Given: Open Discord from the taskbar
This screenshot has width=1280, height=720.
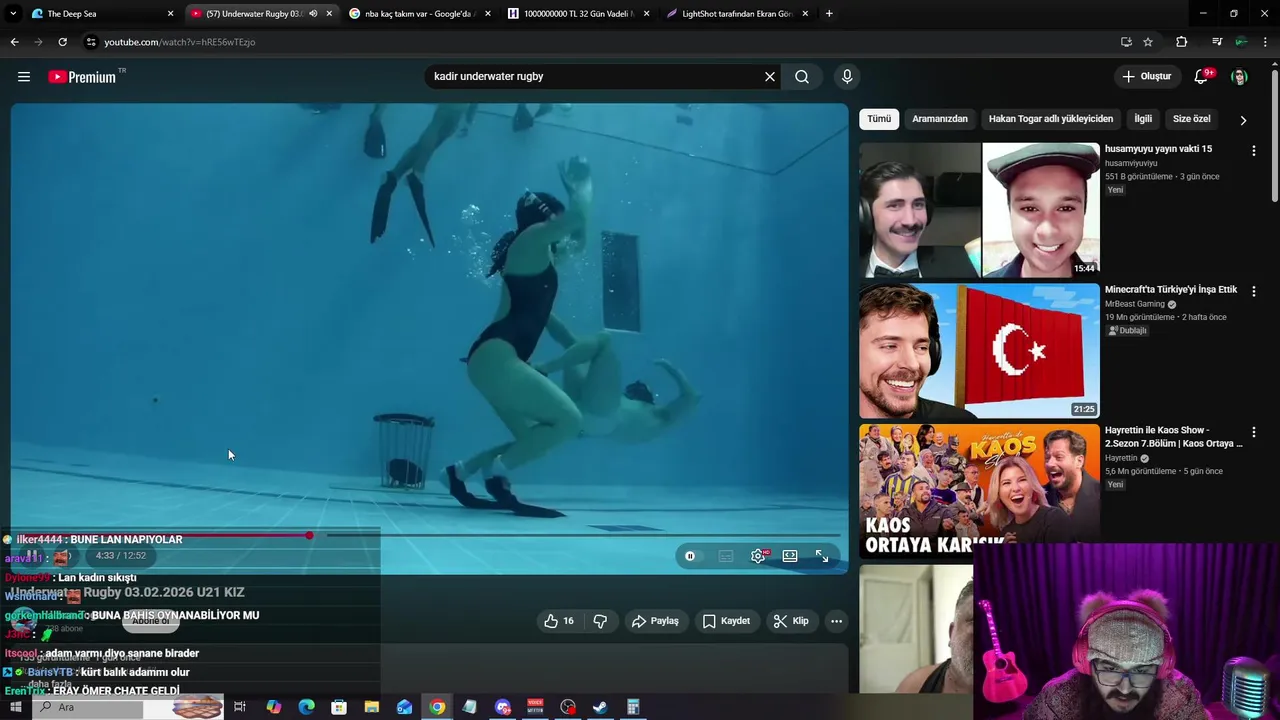Looking at the screenshot, I should coord(503,707).
